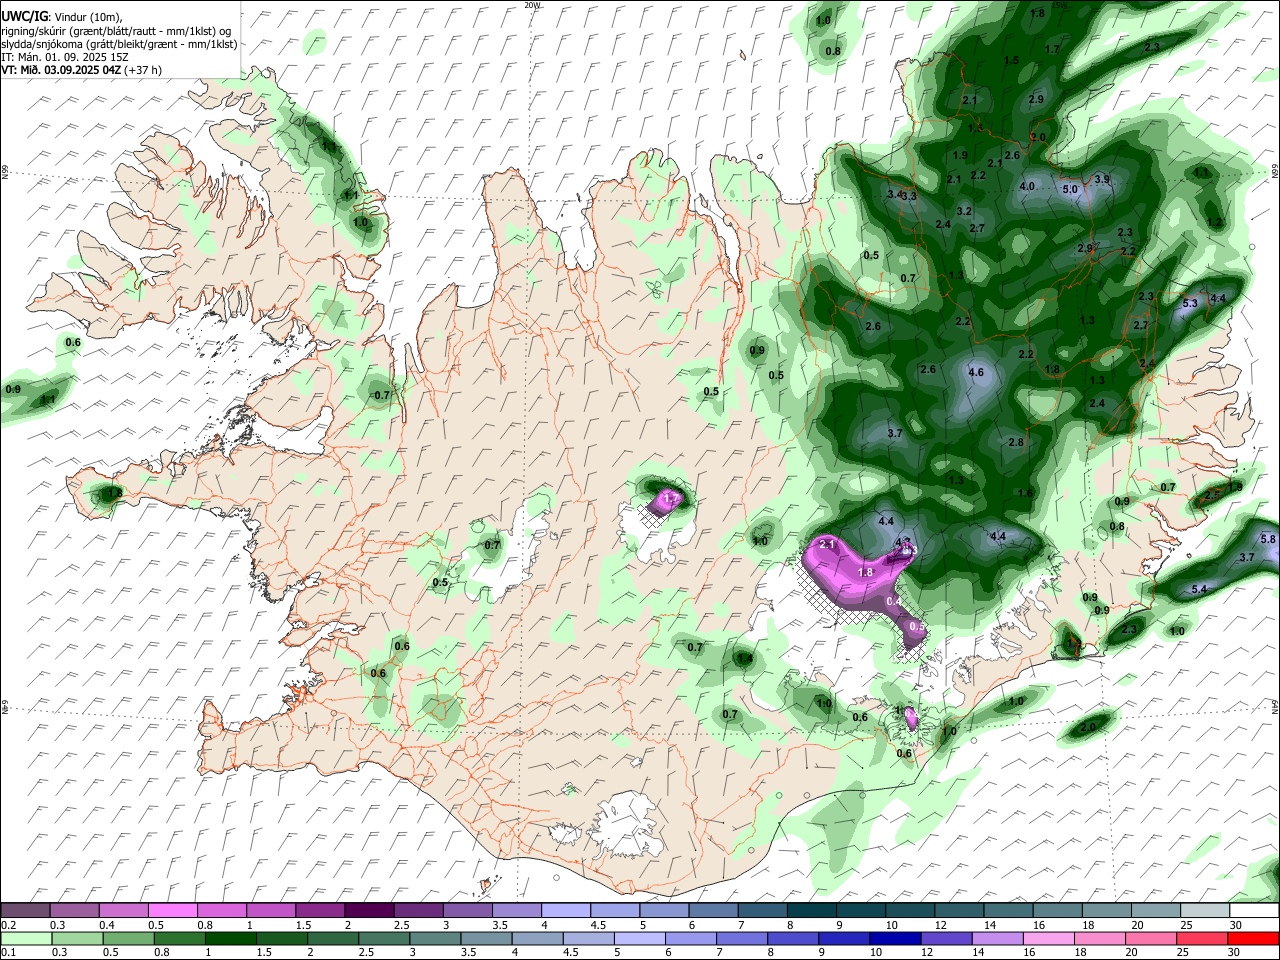The height and width of the screenshot is (960, 1280).
Task: Click the 1.4 precipitation value on the map
Action: 743,659
